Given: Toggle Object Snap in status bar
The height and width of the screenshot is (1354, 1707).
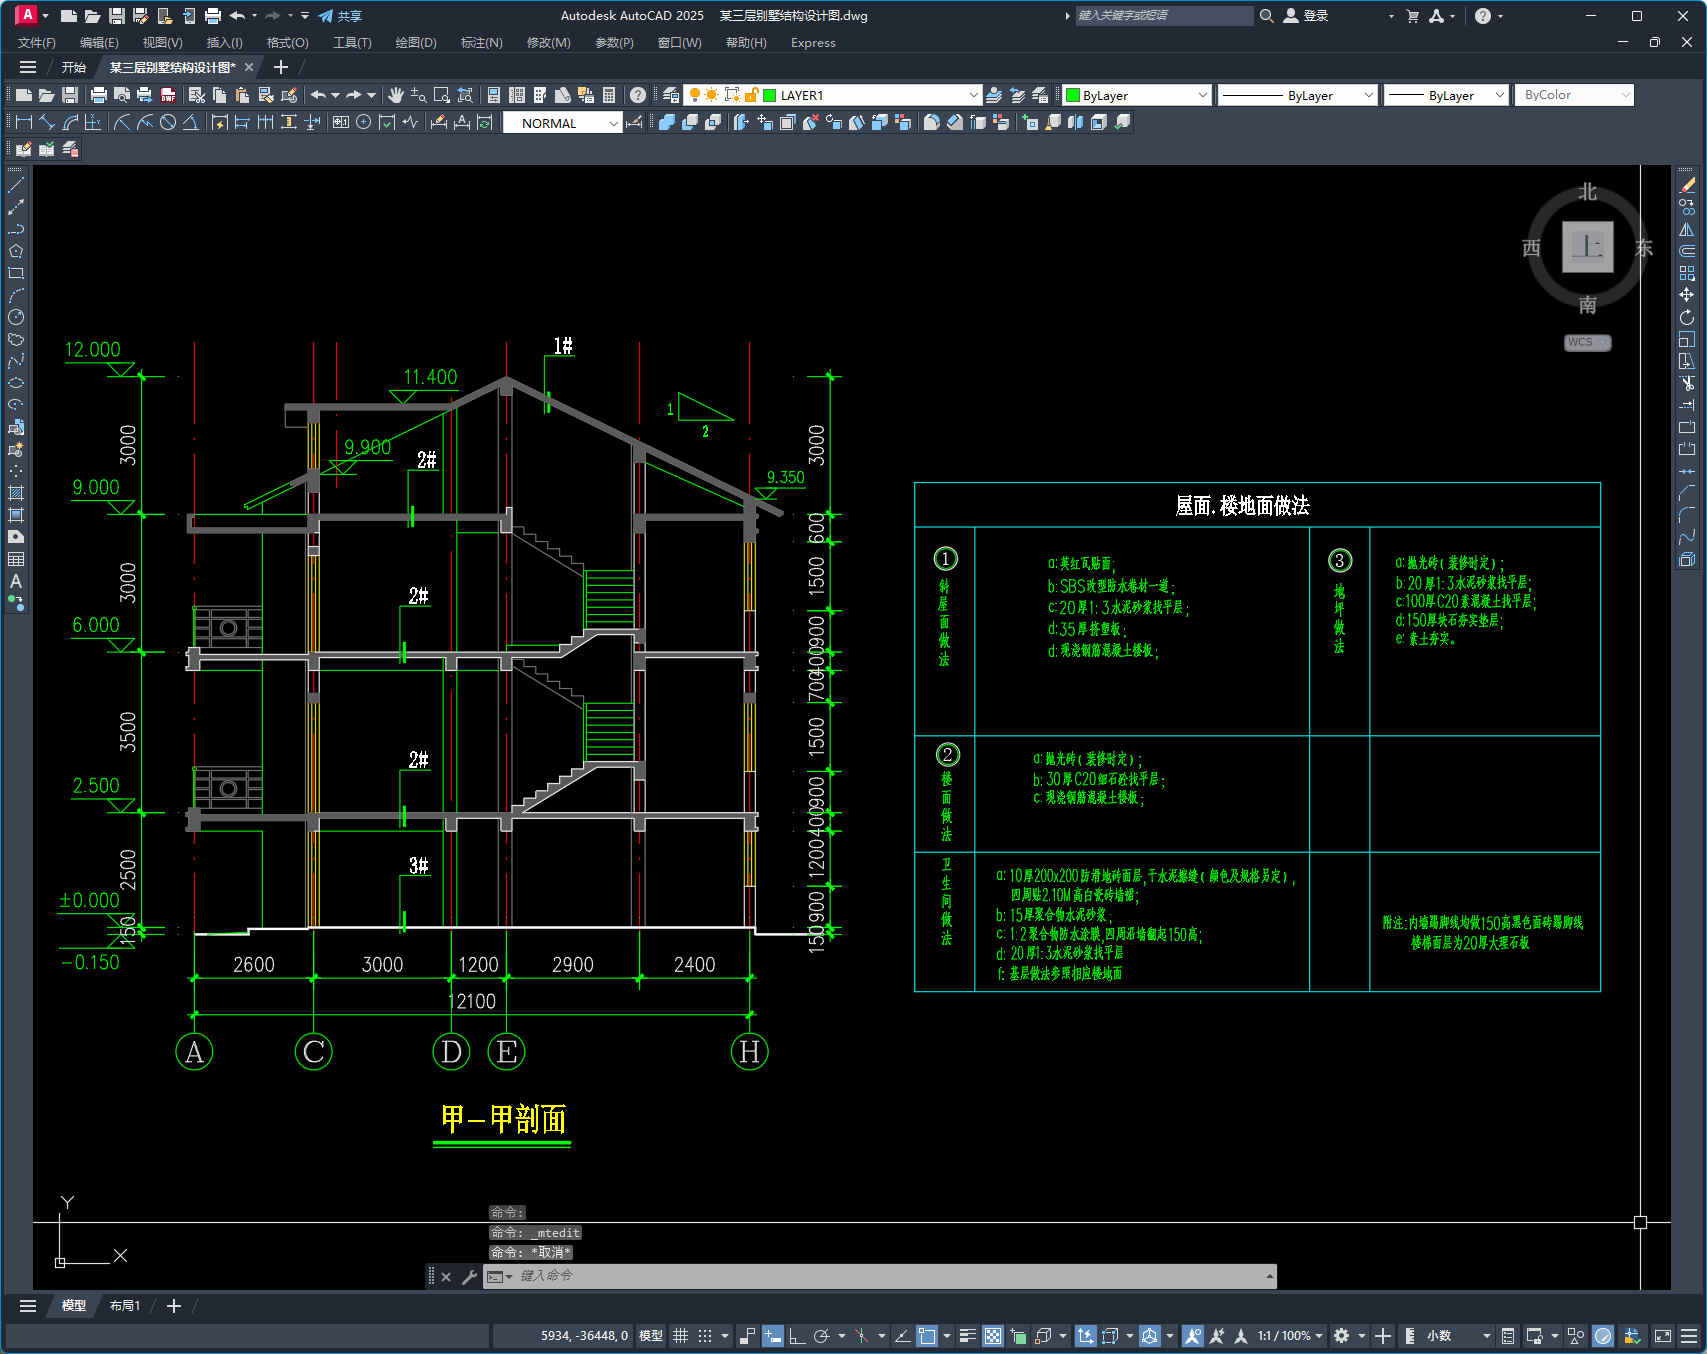Looking at the screenshot, I should 927,1335.
